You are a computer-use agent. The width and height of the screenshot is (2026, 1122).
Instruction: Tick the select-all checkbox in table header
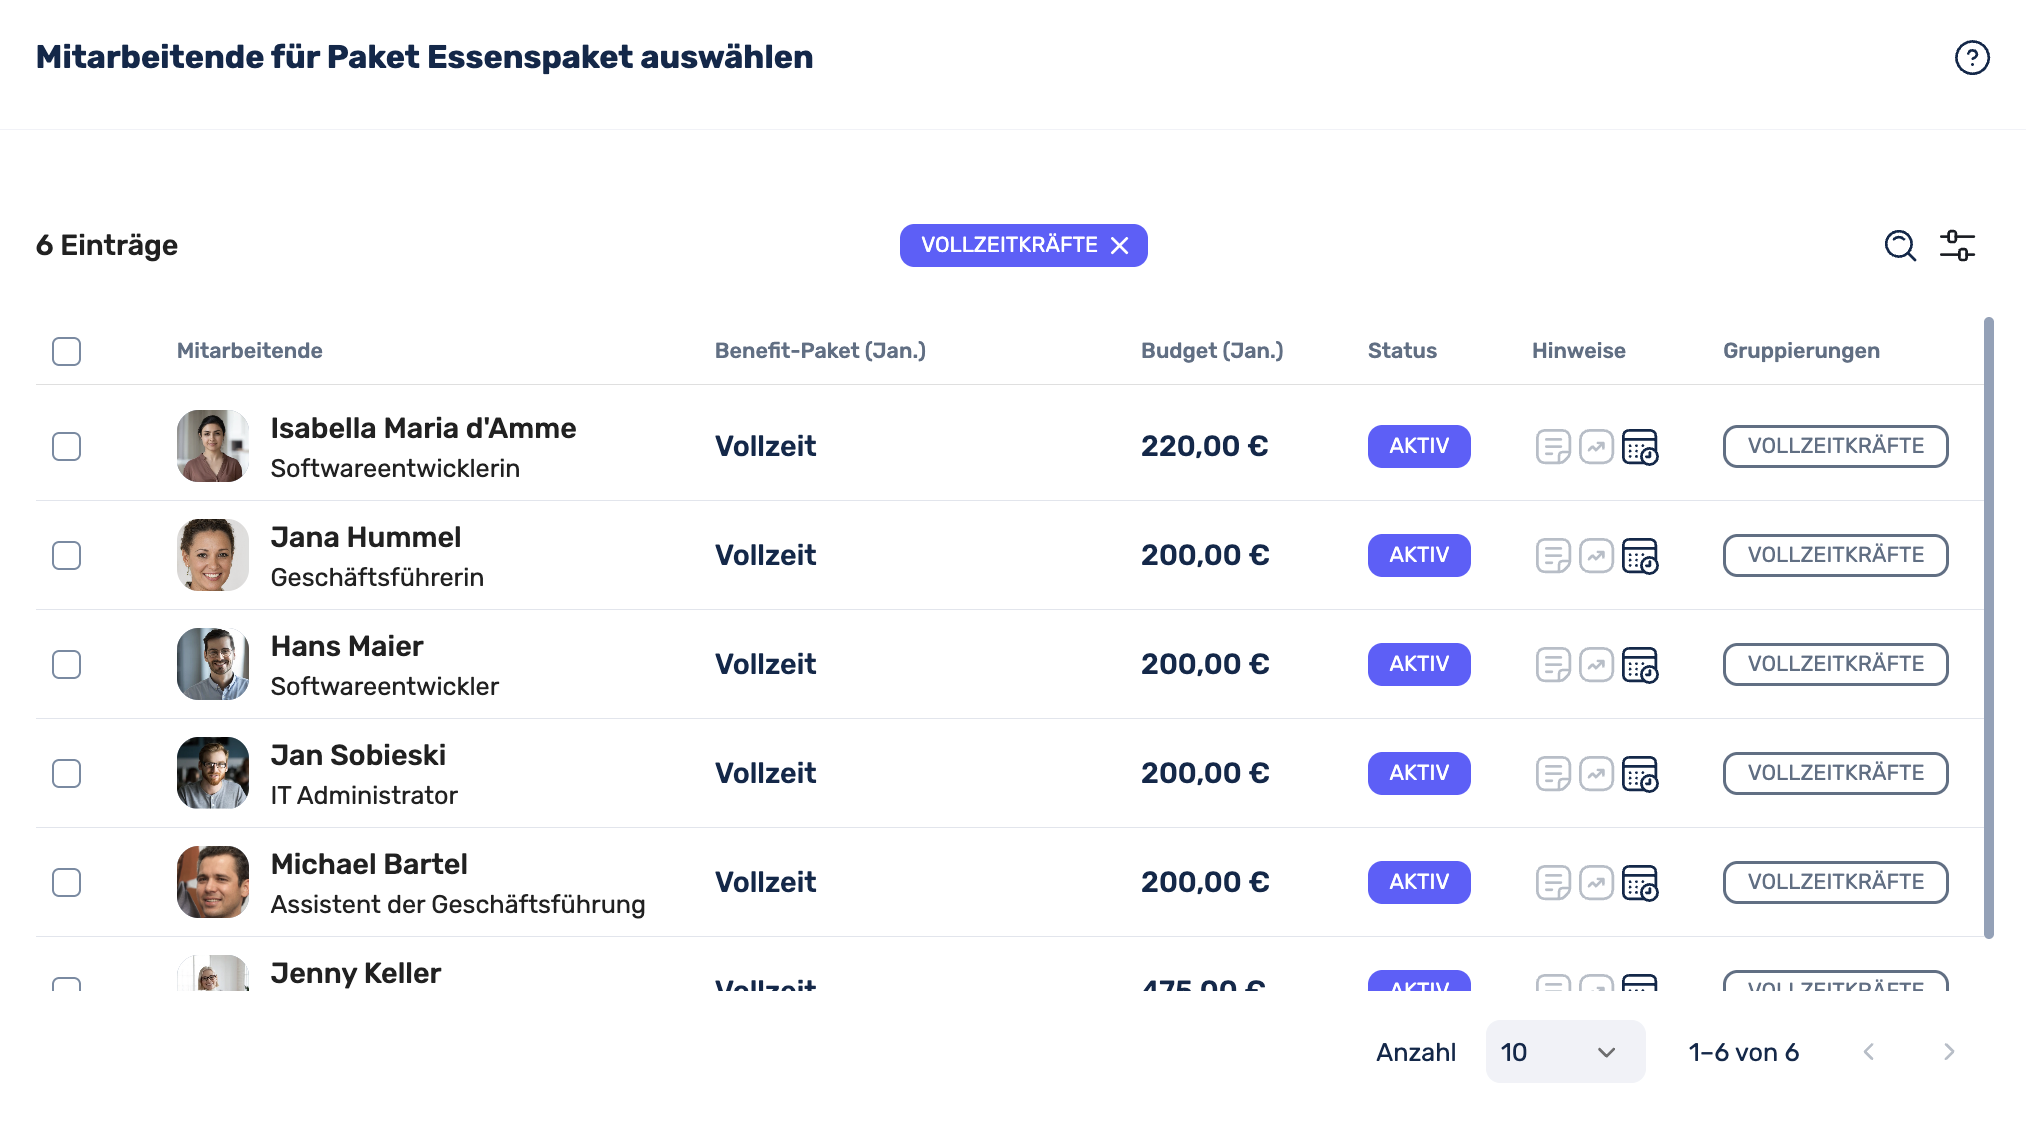click(67, 351)
